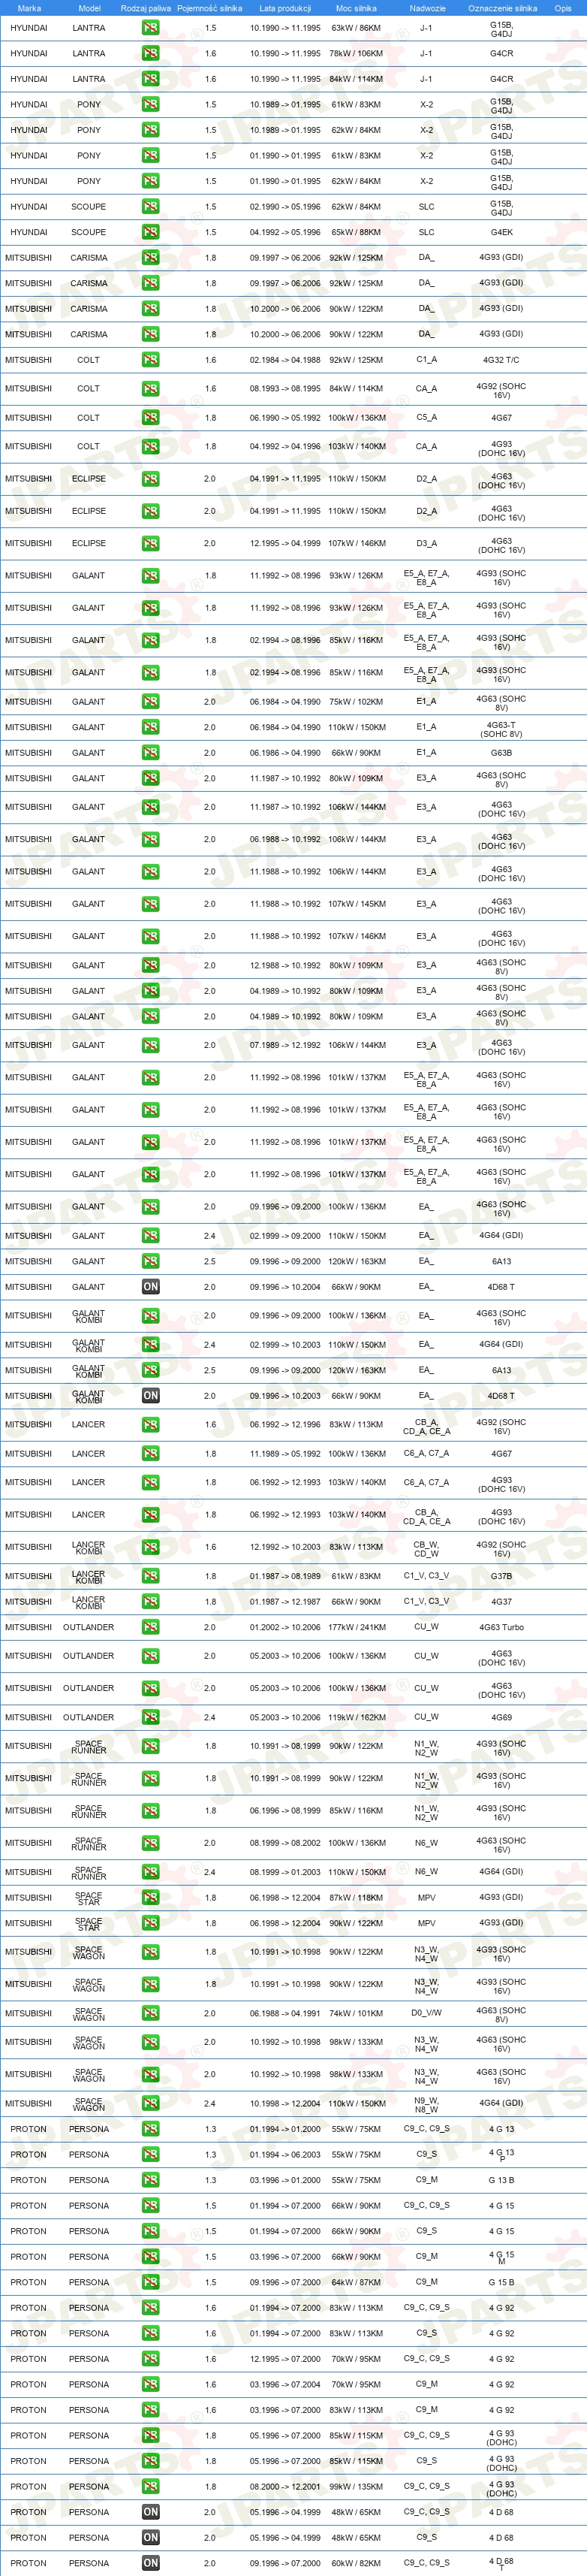Click the Rodzaj paliwa column header
The height and width of the screenshot is (2576, 587).
click(146, 8)
